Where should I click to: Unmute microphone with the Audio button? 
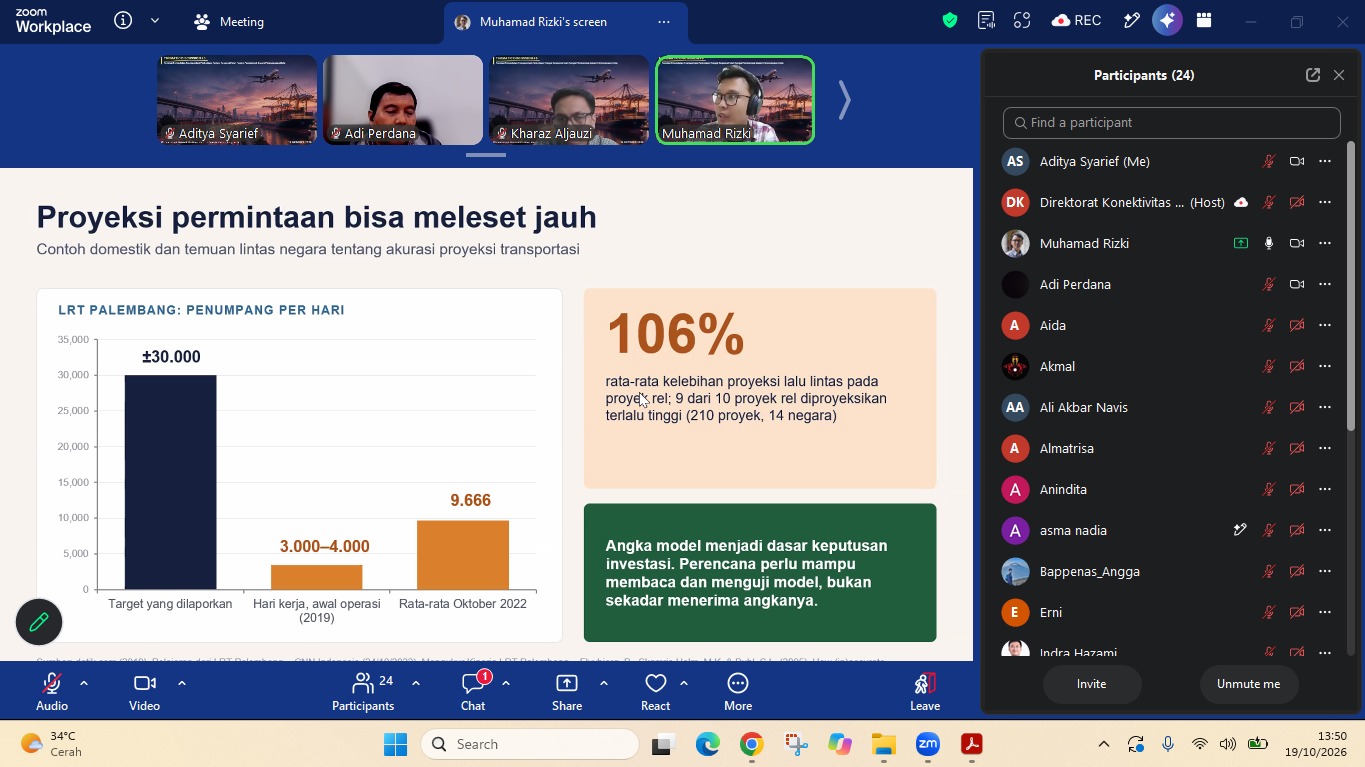[52, 691]
